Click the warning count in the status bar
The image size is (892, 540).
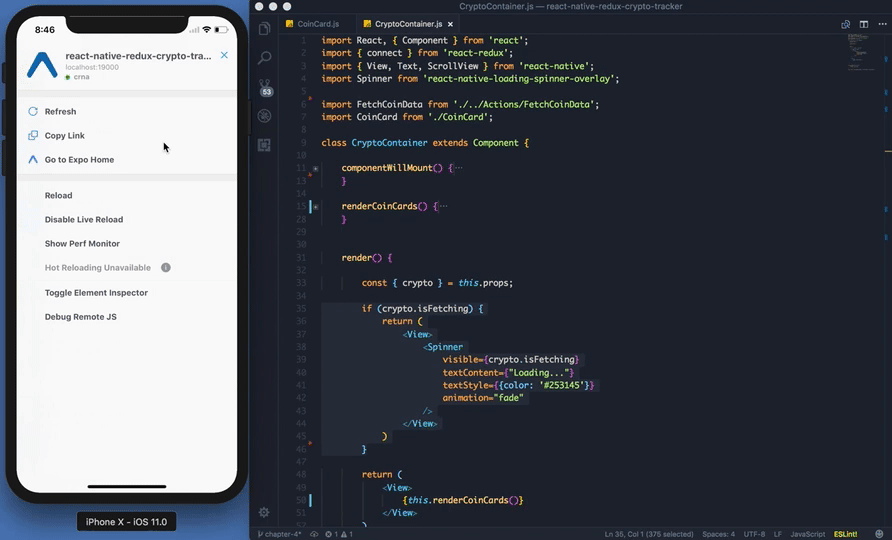(347, 534)
